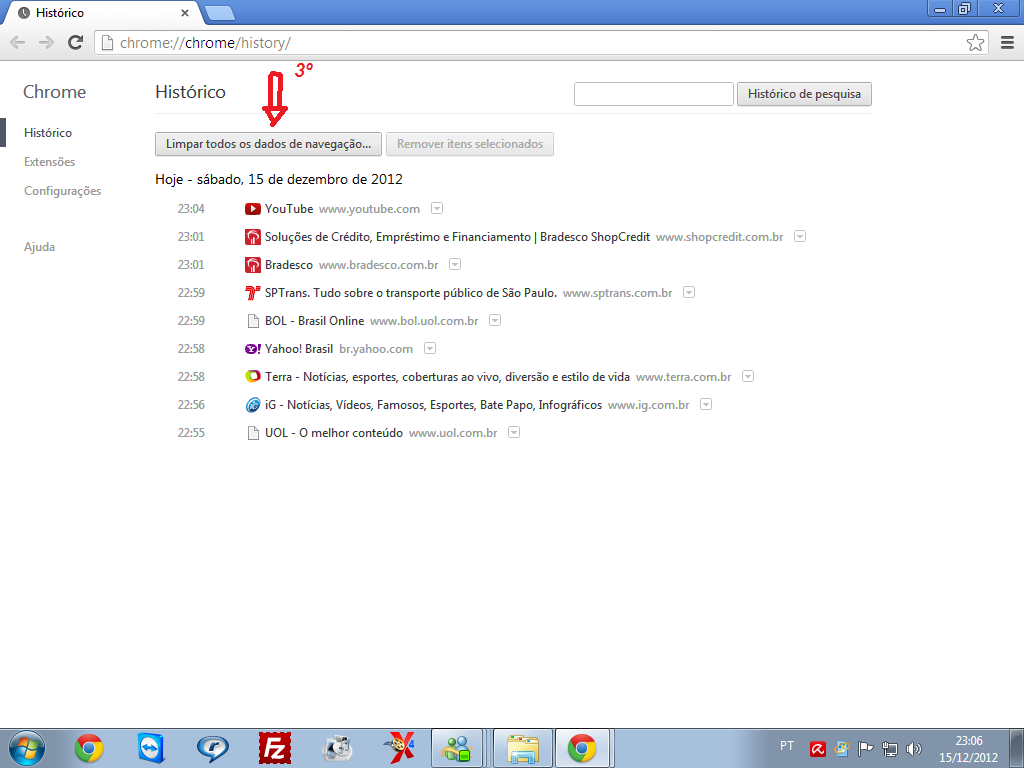Click the history search field

(x=654, y=94)
